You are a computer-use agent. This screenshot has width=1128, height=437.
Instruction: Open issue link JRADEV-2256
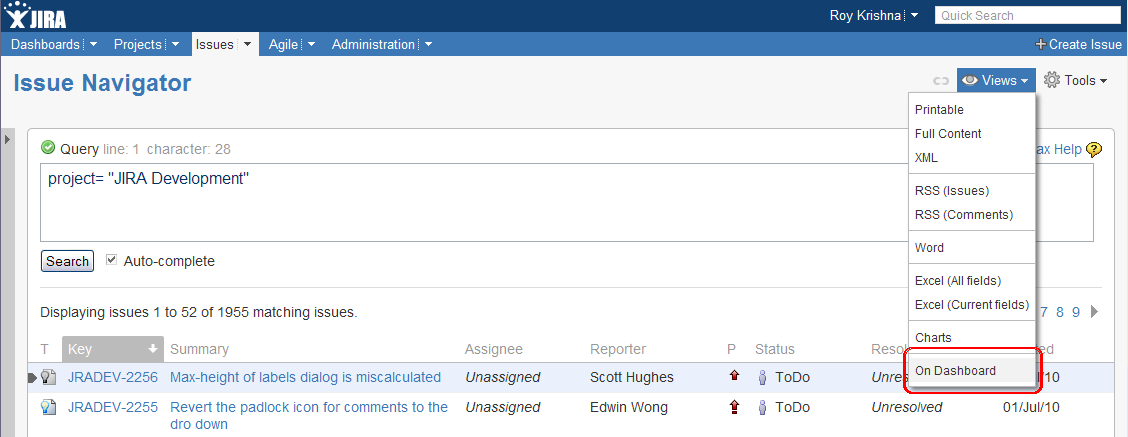click(113, 377)
